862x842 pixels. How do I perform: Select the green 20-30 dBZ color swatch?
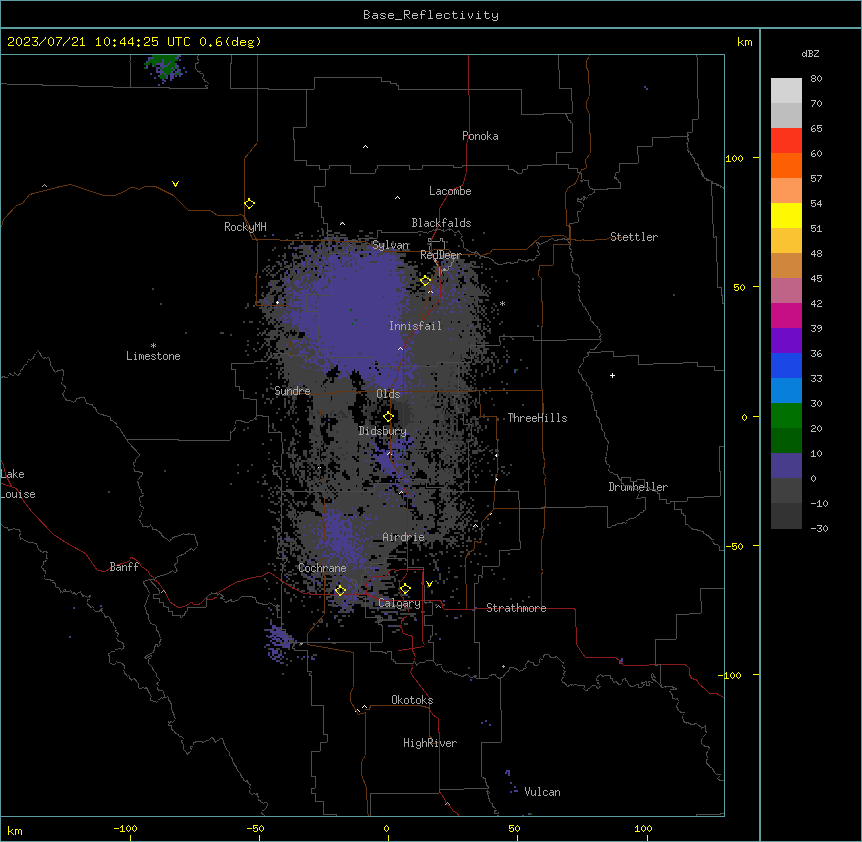point(786,416)
